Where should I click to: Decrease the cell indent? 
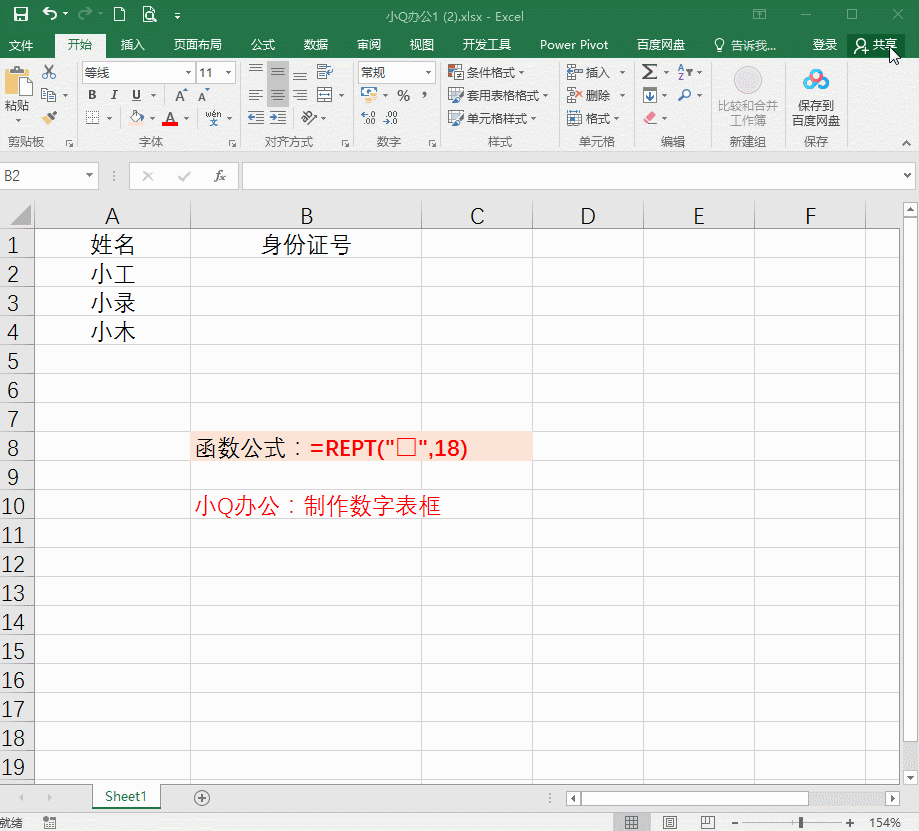[256, 118]
